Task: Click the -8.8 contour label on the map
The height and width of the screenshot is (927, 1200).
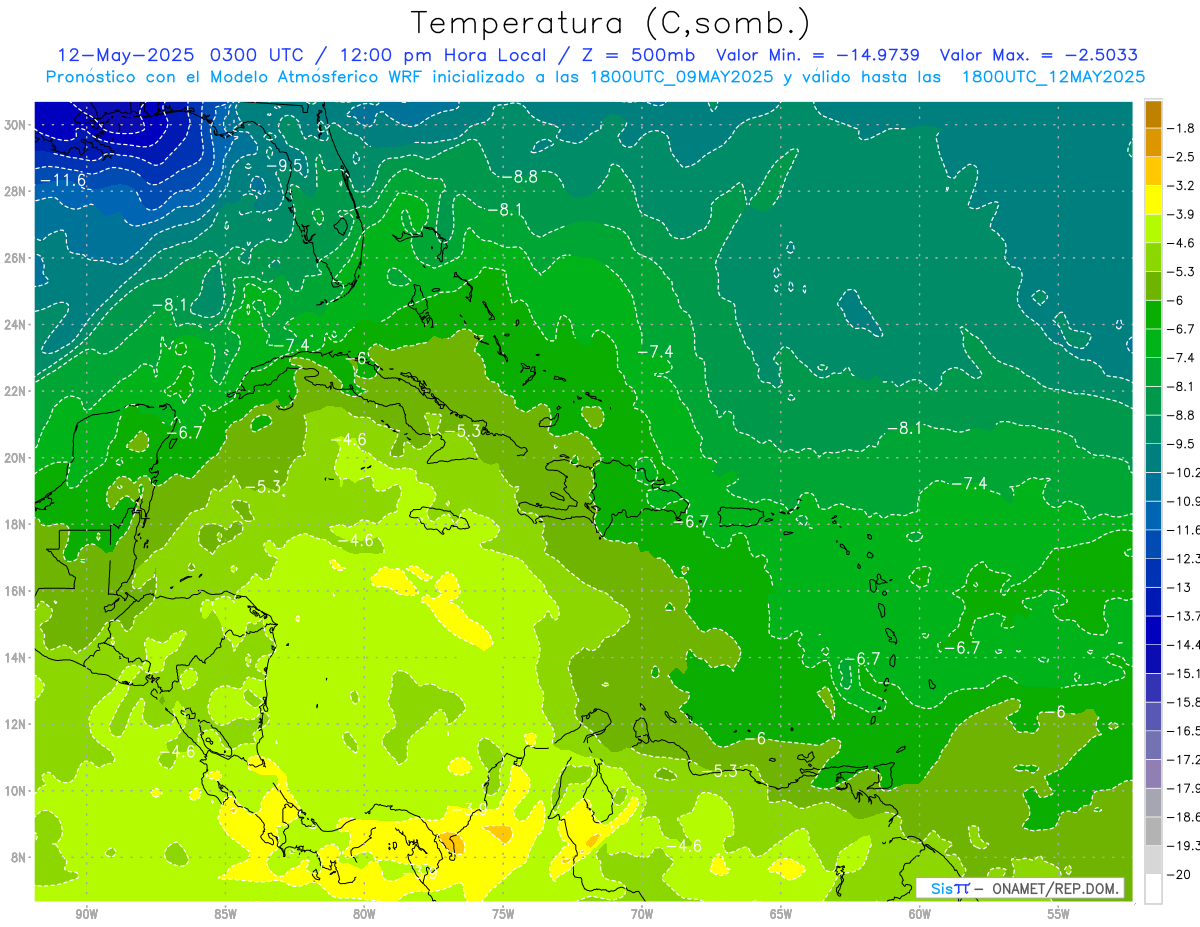Action: point(520,177)
